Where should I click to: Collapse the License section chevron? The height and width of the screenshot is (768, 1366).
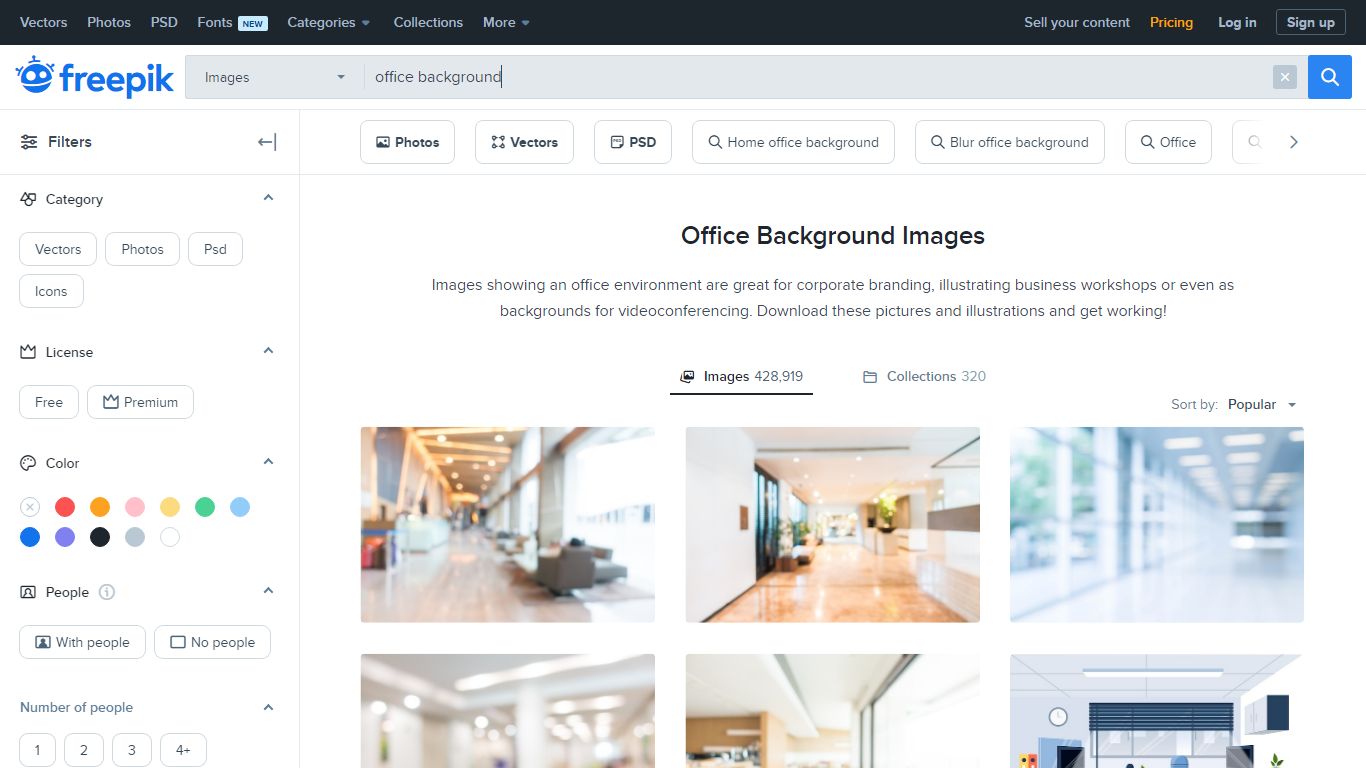pyautogui.click(x=268, y=351)
